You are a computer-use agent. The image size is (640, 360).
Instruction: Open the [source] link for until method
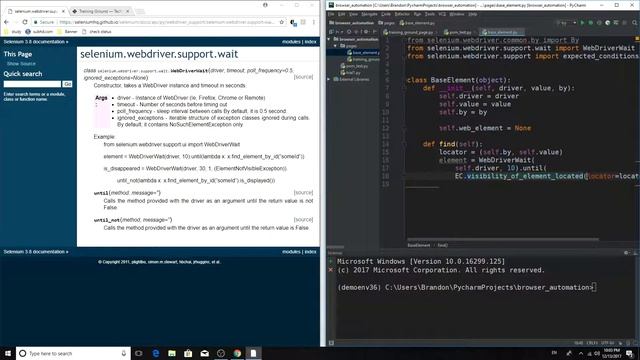point(303,192)
